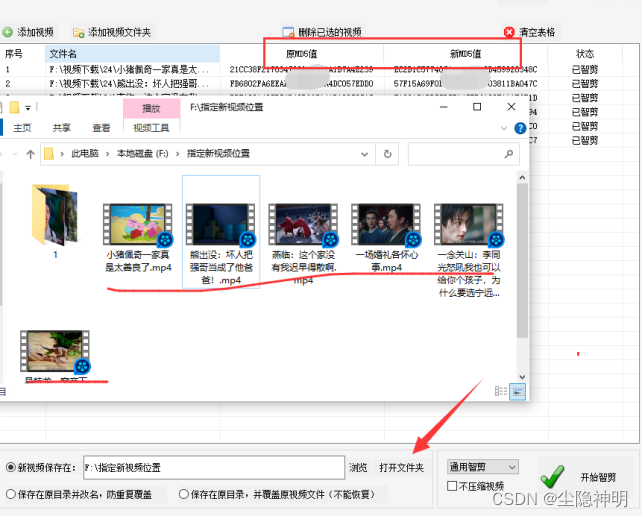Select table row 1 小猪佩奇 file path
643x517 pixels.
pos(129,70)
